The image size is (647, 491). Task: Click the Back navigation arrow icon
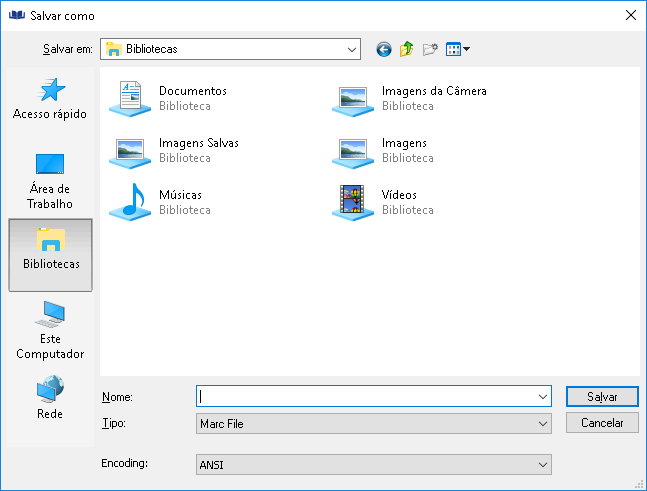click(383, 48)
